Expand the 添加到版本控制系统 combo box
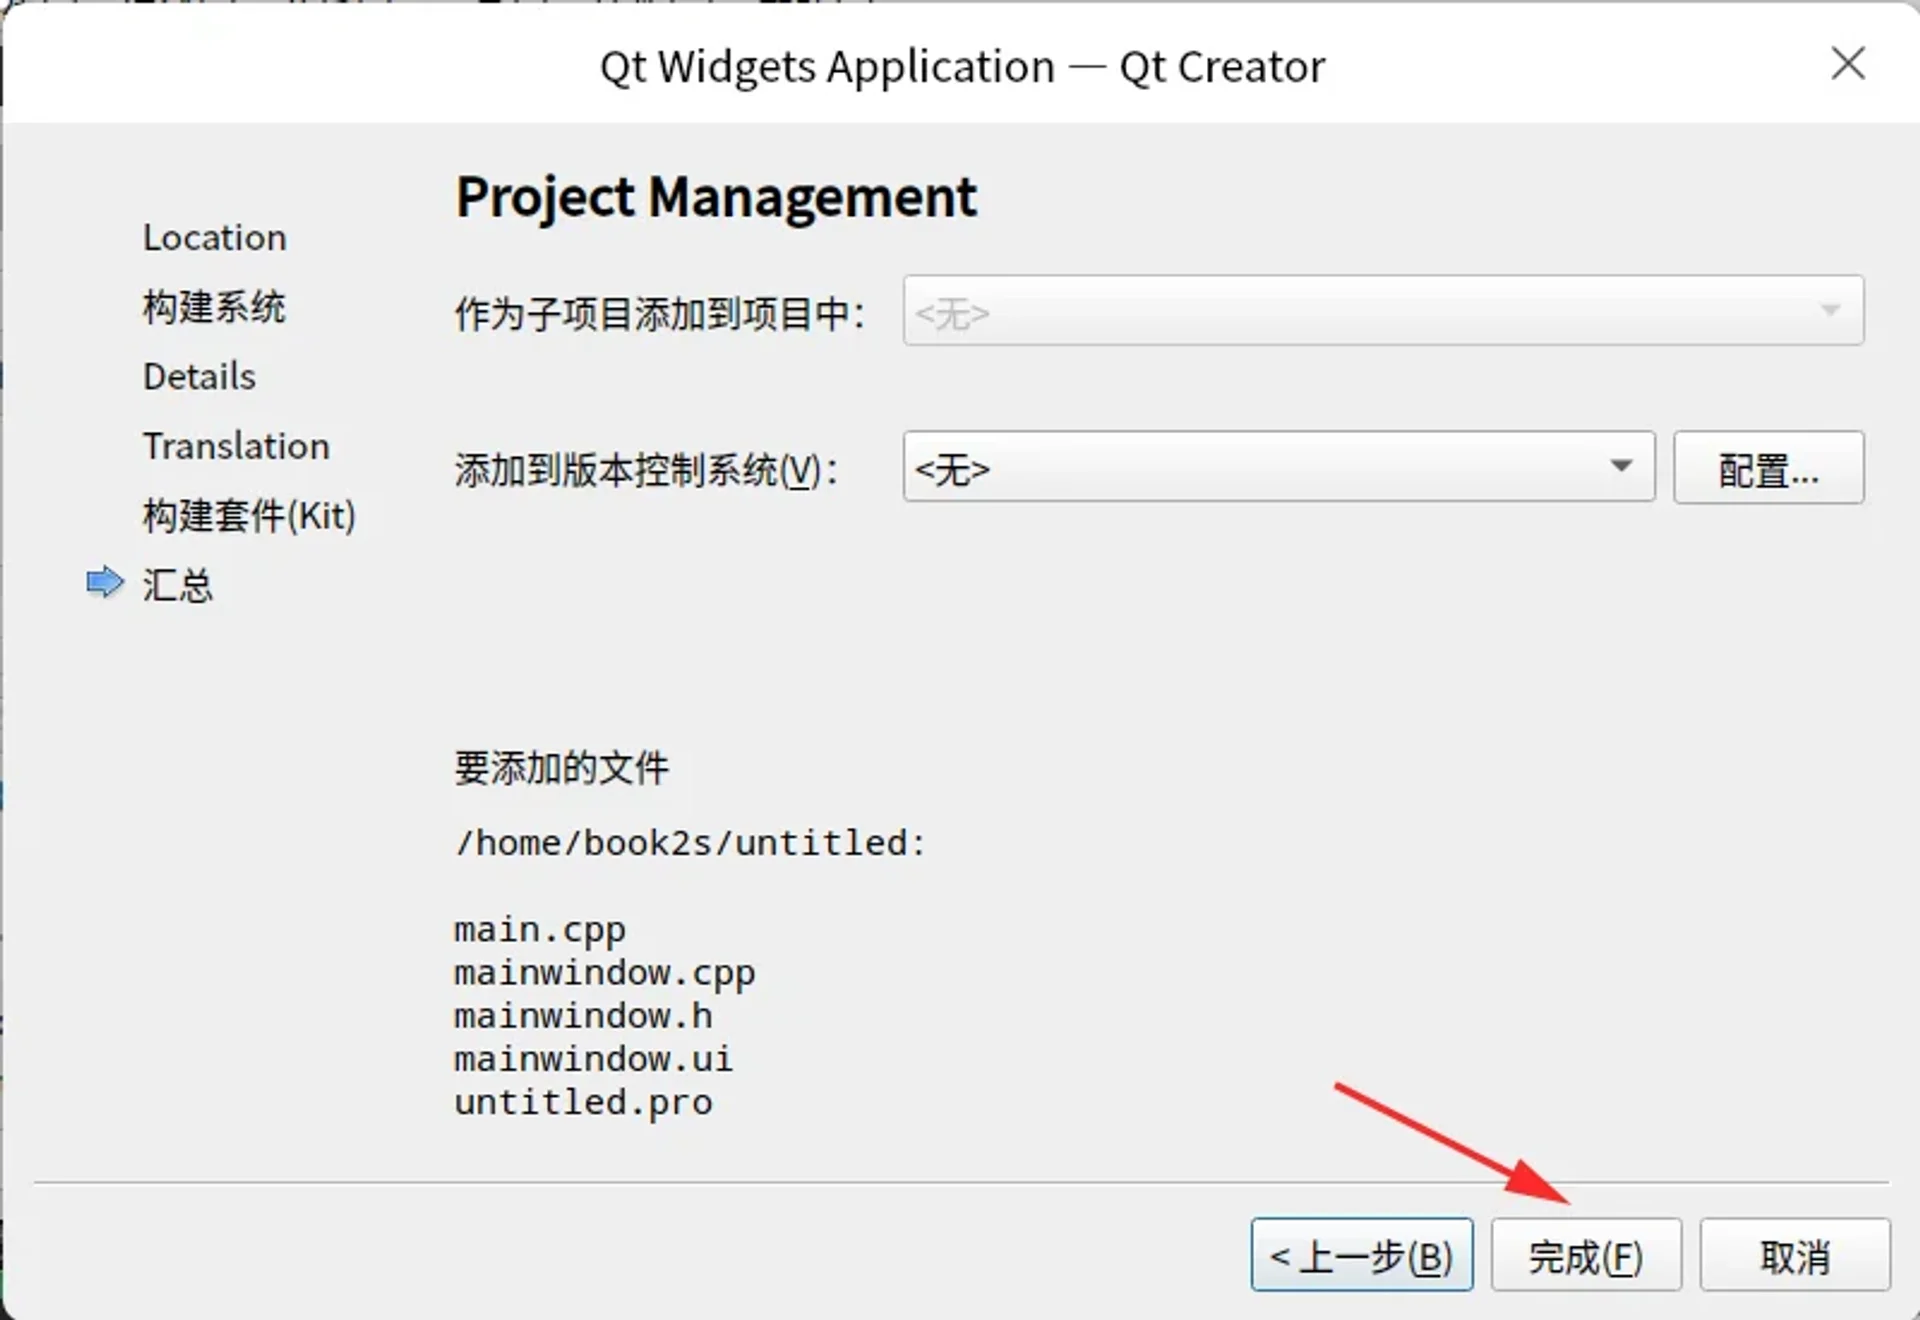The width and height of the screenshot is (1920, 1320). click(x=1278, y=467)
